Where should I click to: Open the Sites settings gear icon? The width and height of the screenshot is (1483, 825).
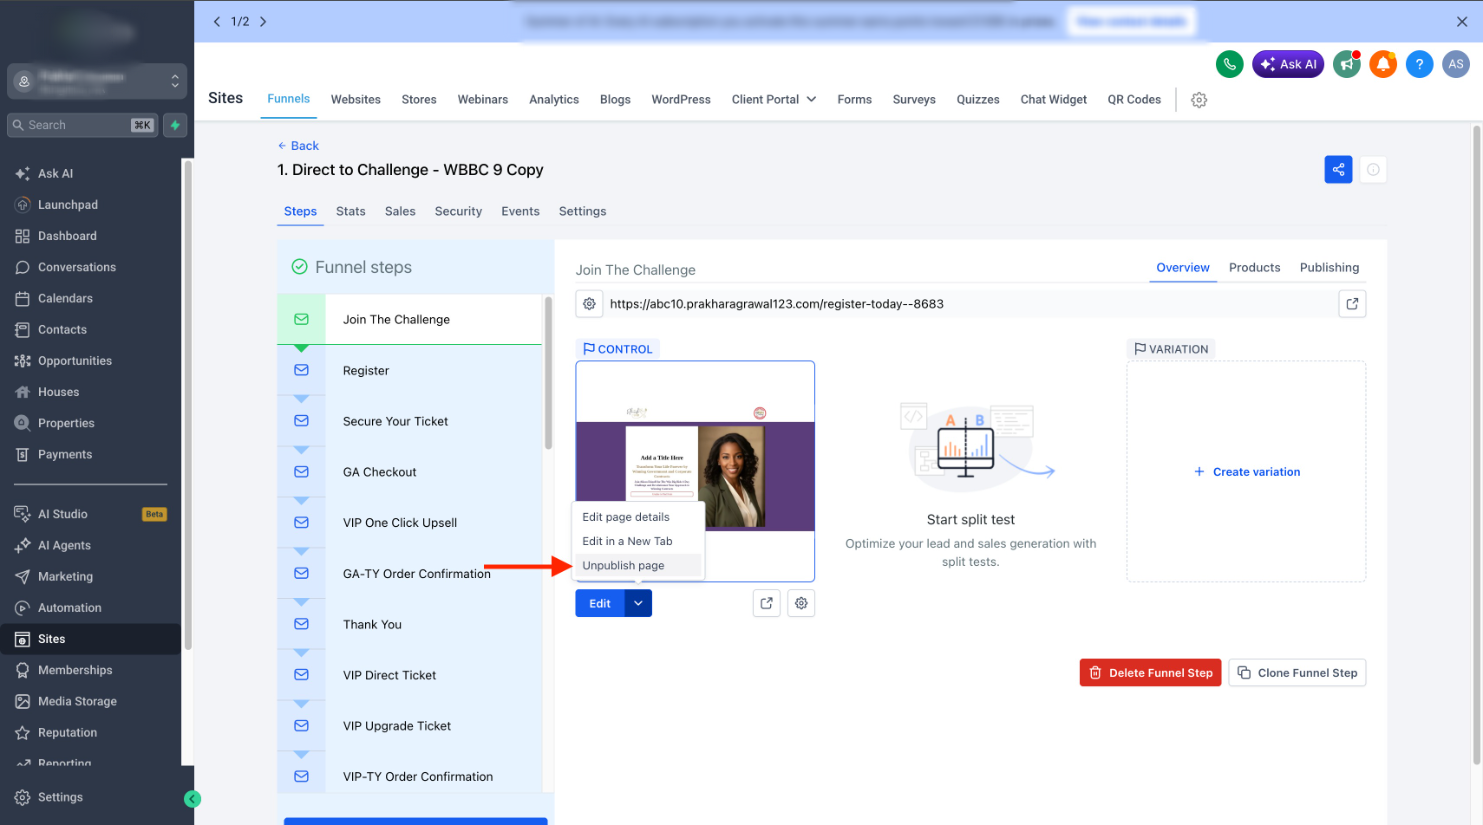[1199, 100]
